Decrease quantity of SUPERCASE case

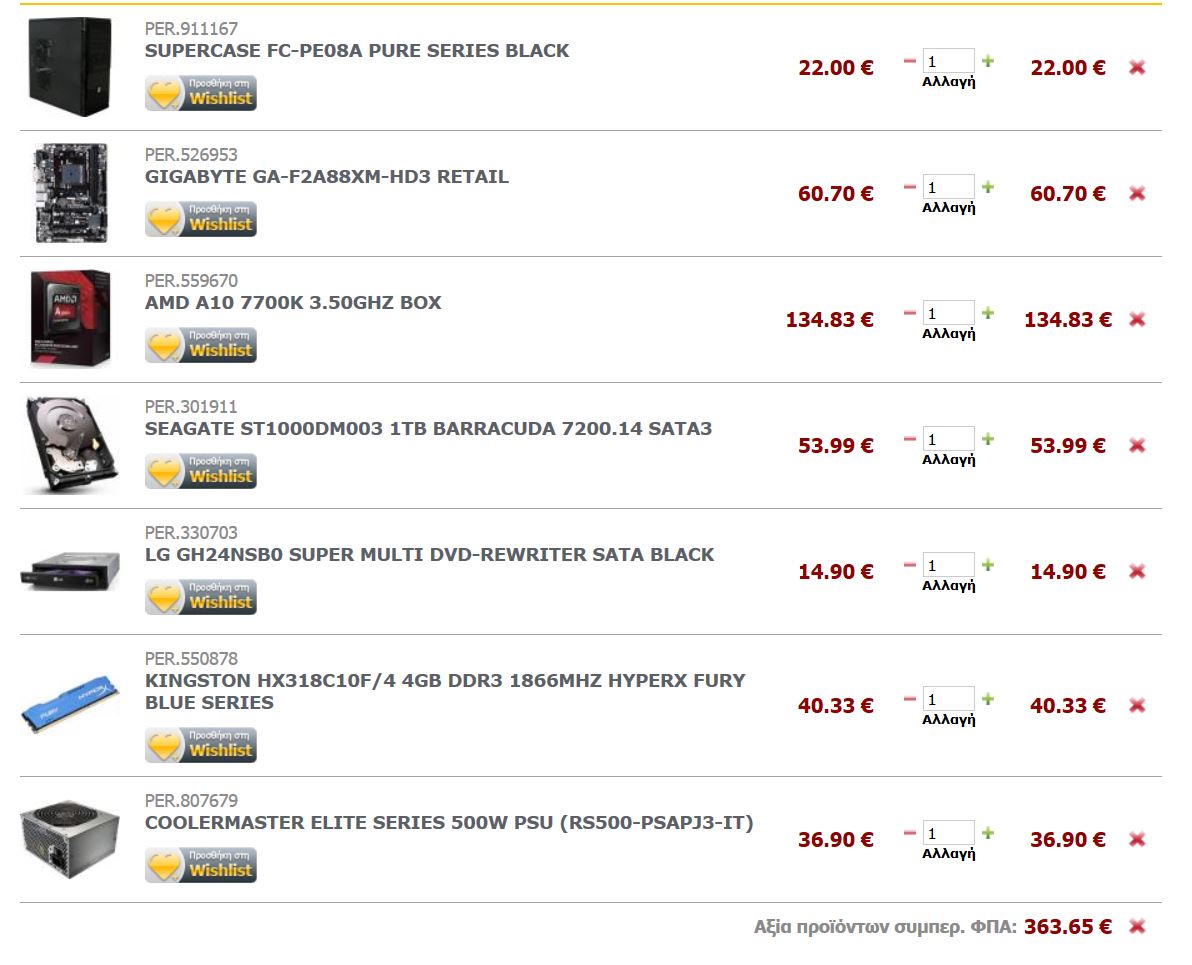(x=909, y=61)
